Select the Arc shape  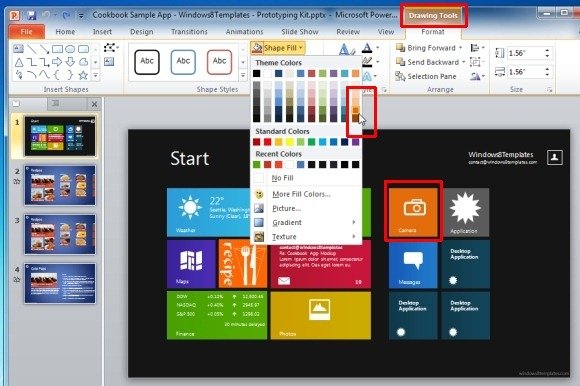point(32,75)
